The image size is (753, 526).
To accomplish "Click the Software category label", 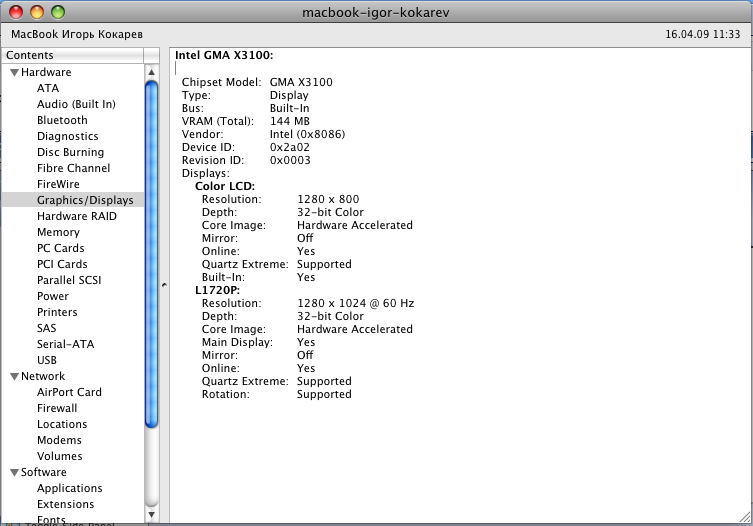I will pyautogui.click(x=44, y=472).
